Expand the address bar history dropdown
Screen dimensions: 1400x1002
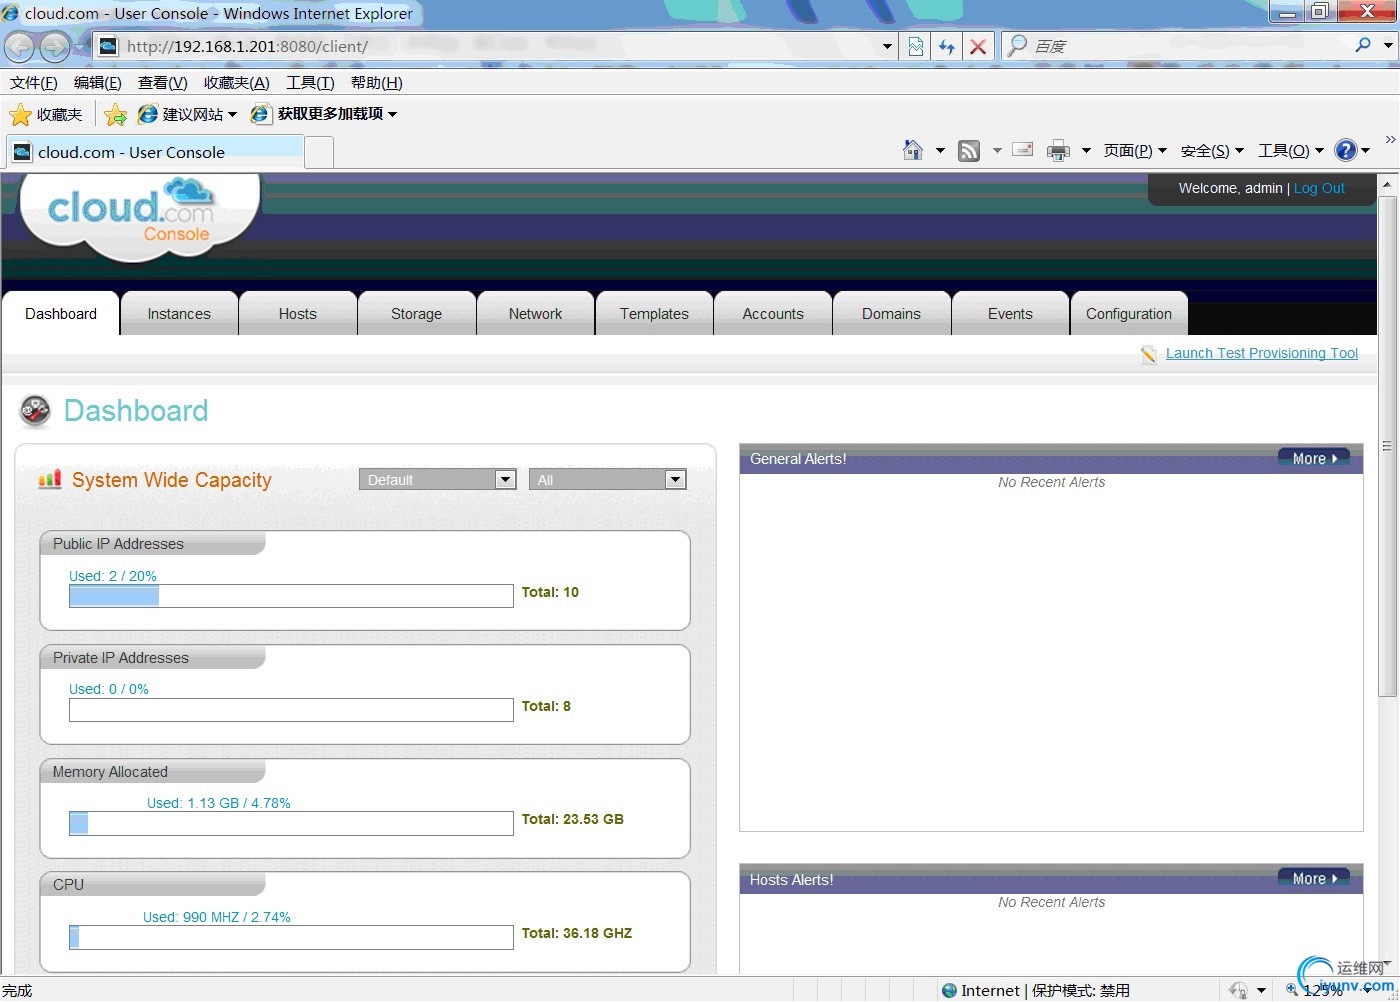[887, 46]
